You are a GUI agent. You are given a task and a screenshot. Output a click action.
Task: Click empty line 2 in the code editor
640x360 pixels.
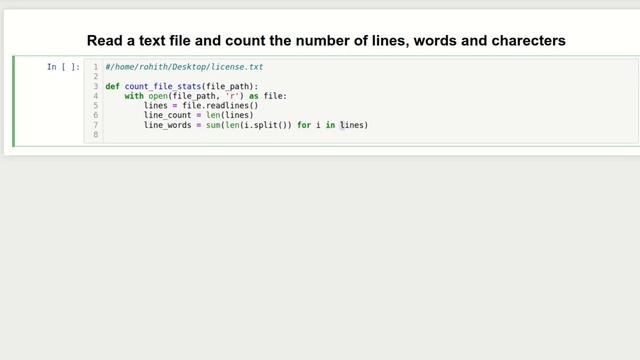coord(371,76)
